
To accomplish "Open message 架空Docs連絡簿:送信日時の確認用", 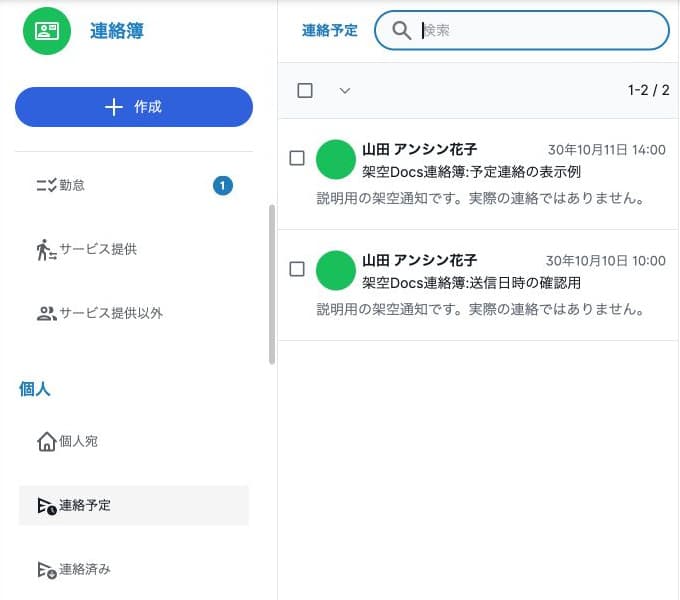I will (x=471, y=283).
